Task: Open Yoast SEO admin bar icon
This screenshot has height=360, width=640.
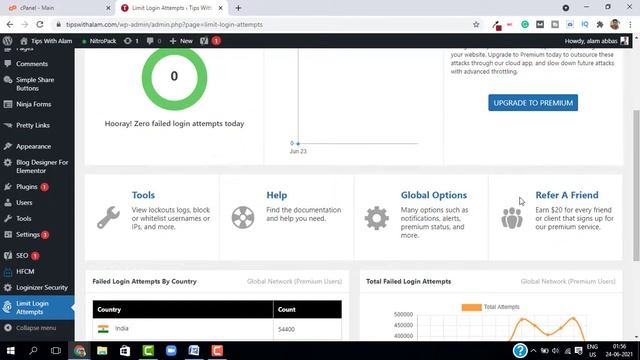Action: coord(210,41)
